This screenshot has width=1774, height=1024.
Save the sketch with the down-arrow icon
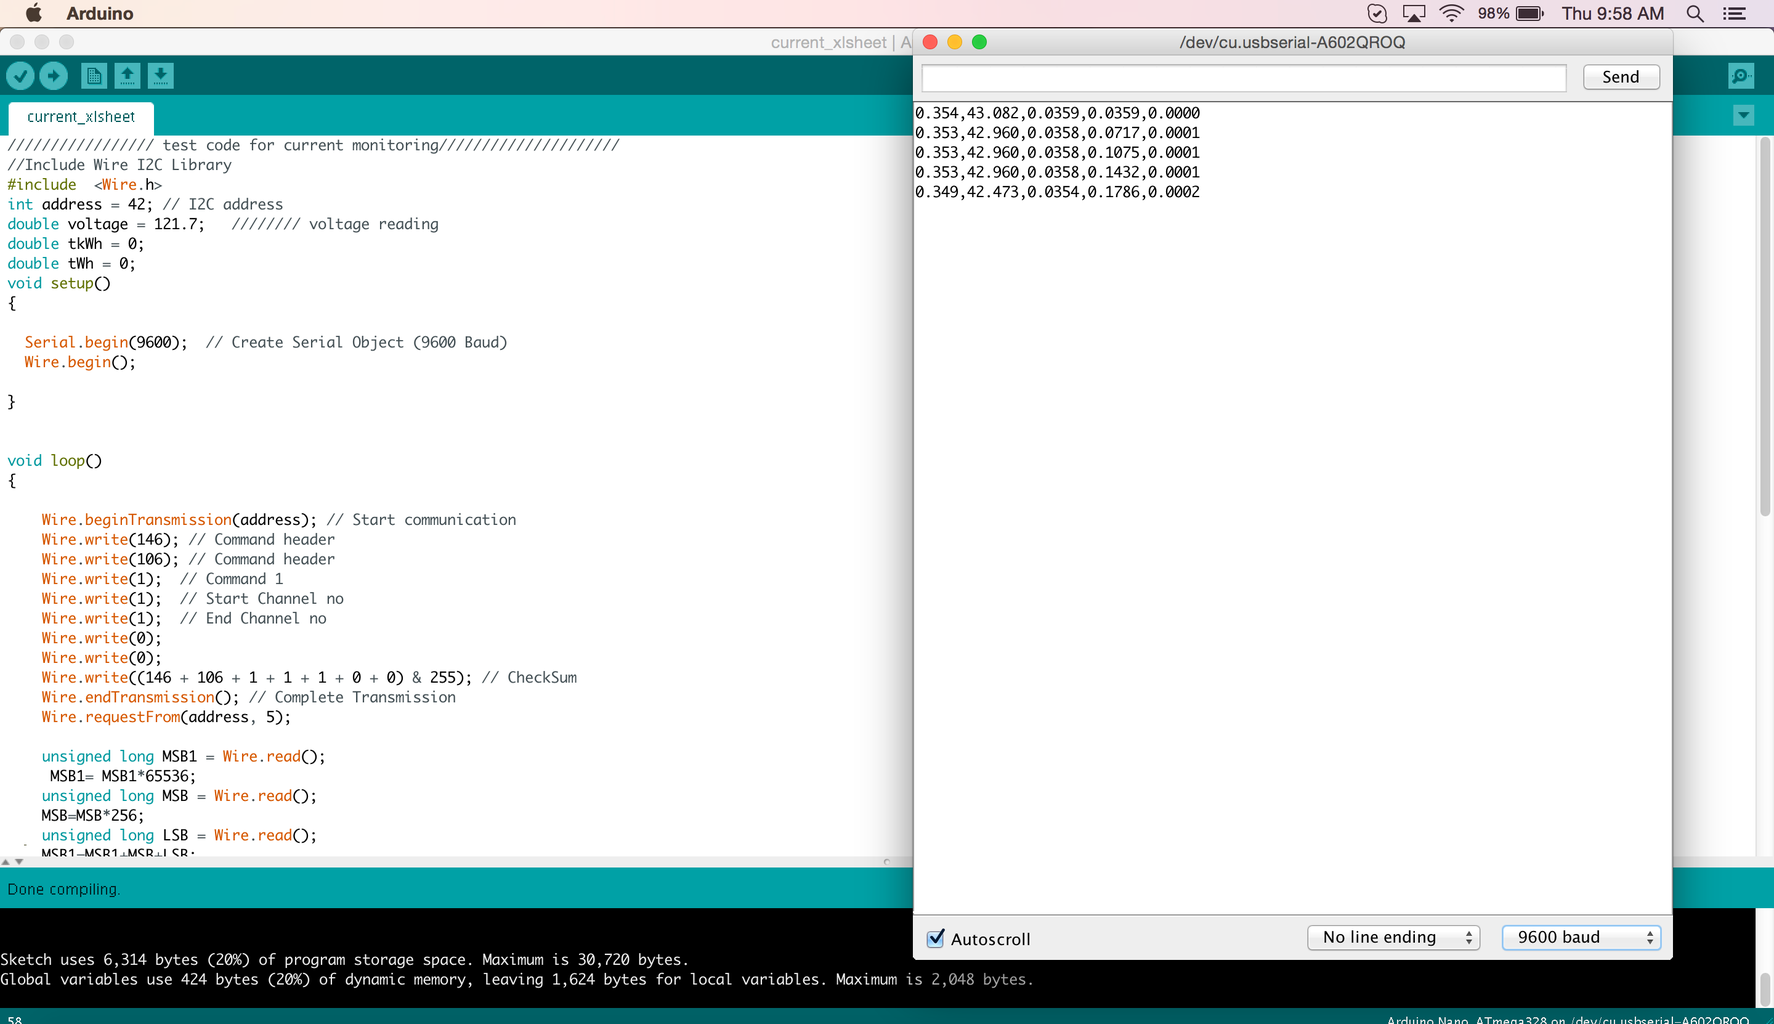161,76
